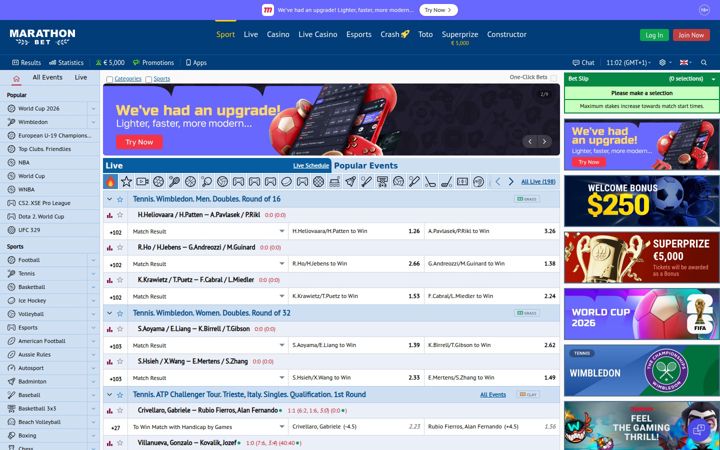Open Match Result dropdown for H.Heliovaara / H.Patten
The image size is (720, 450).
coord(208,231)
